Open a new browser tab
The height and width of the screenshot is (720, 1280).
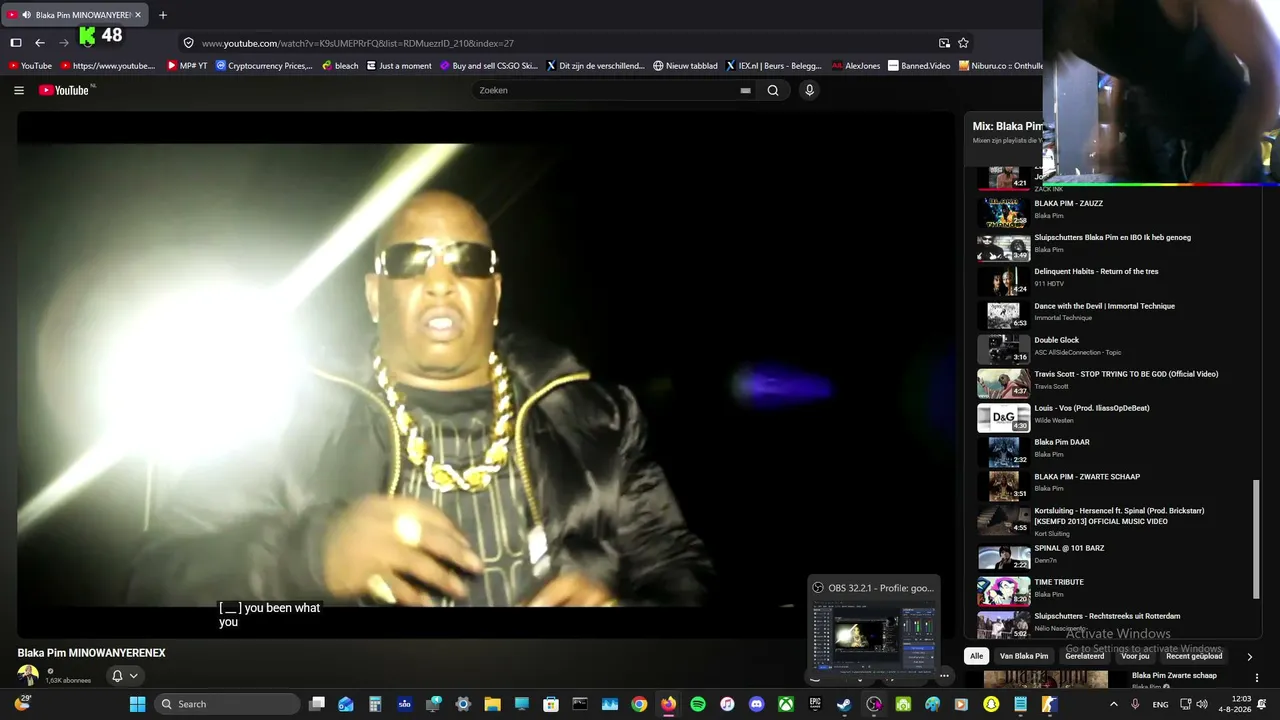tap(163, 15)
